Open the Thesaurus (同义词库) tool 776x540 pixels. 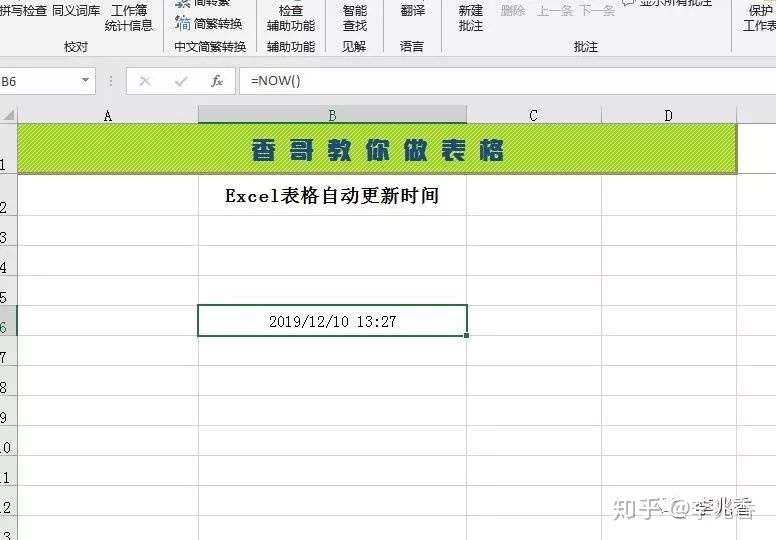[76, 11]
